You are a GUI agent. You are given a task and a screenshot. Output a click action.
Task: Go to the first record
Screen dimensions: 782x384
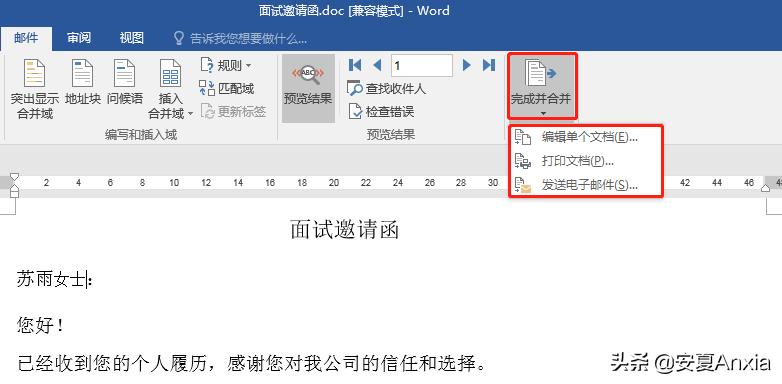pyautogui.click(x=355, y=65)
